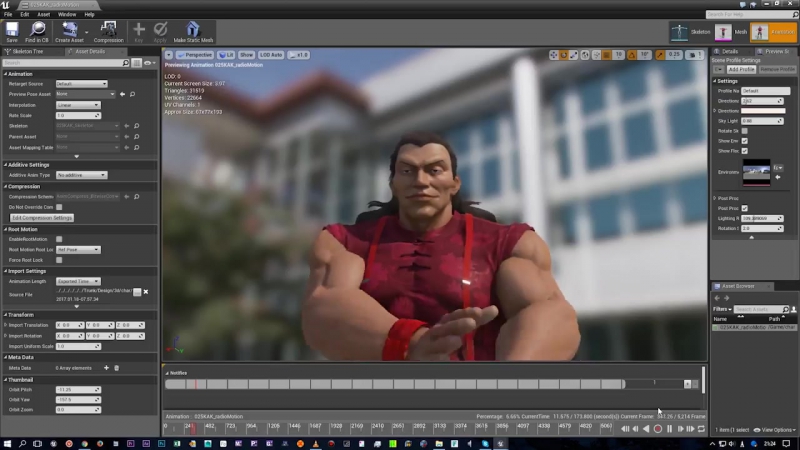Open the Compression toolbar tool

tap(108, 32)
